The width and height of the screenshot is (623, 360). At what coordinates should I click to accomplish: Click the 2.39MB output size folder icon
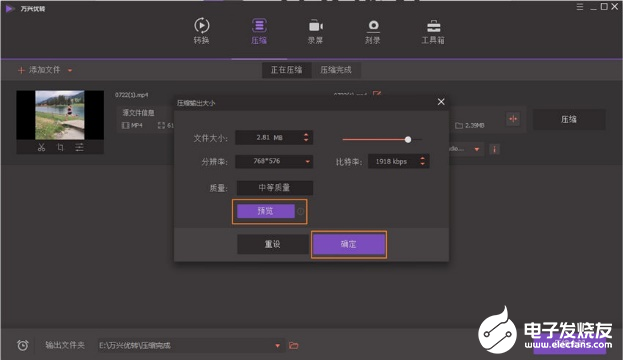[x=459, y=126]
